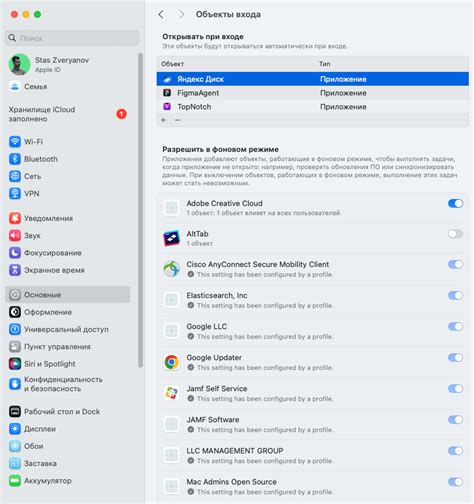Remove login item with minus button
This screenshot has width=474, height=504.
tap(178, 120)
